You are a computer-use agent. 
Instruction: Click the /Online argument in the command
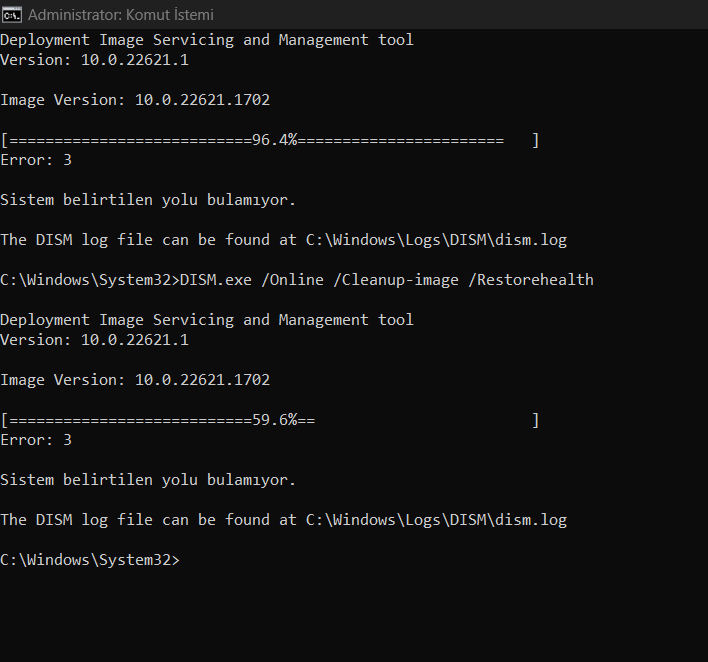click(293, 280)
